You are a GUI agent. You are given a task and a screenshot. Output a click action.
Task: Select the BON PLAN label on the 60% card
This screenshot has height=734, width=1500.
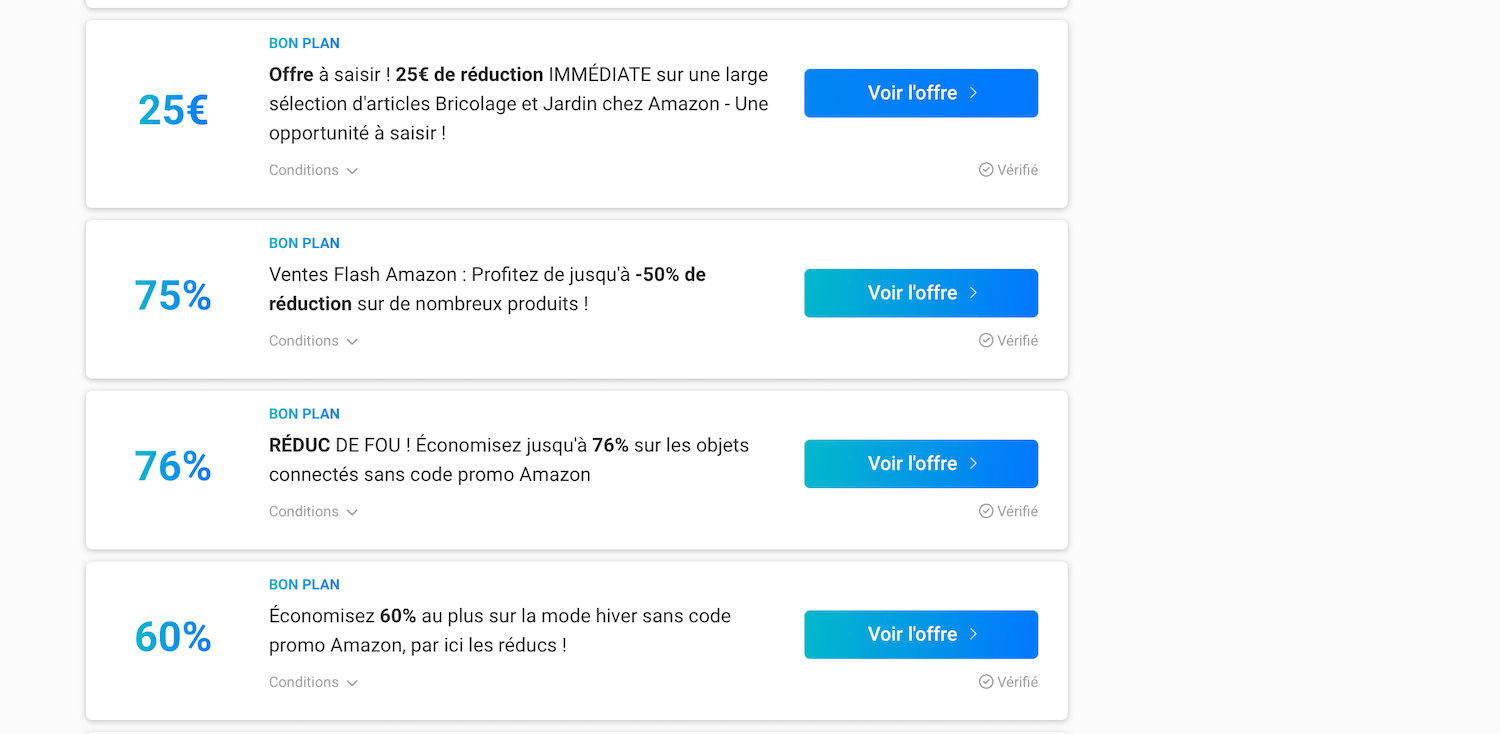tap(304, 584)
